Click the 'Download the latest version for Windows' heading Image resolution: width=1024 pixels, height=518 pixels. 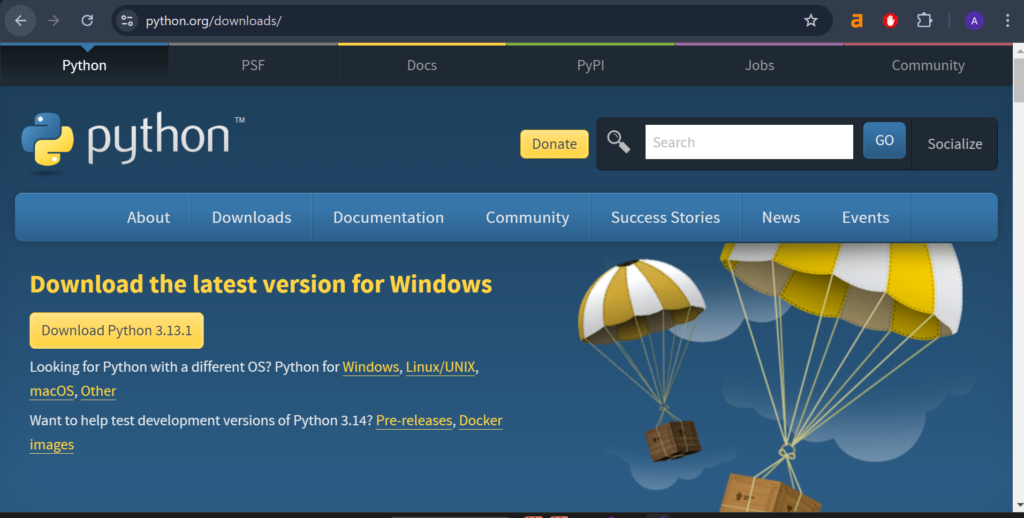point(261,285)
